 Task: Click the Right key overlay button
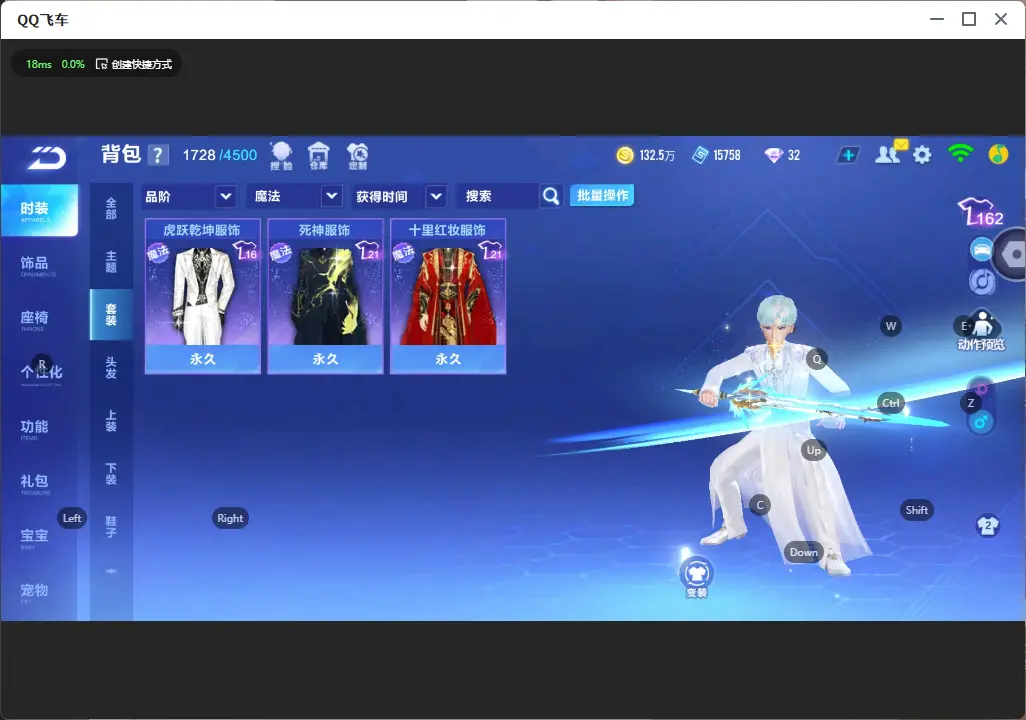230,518
